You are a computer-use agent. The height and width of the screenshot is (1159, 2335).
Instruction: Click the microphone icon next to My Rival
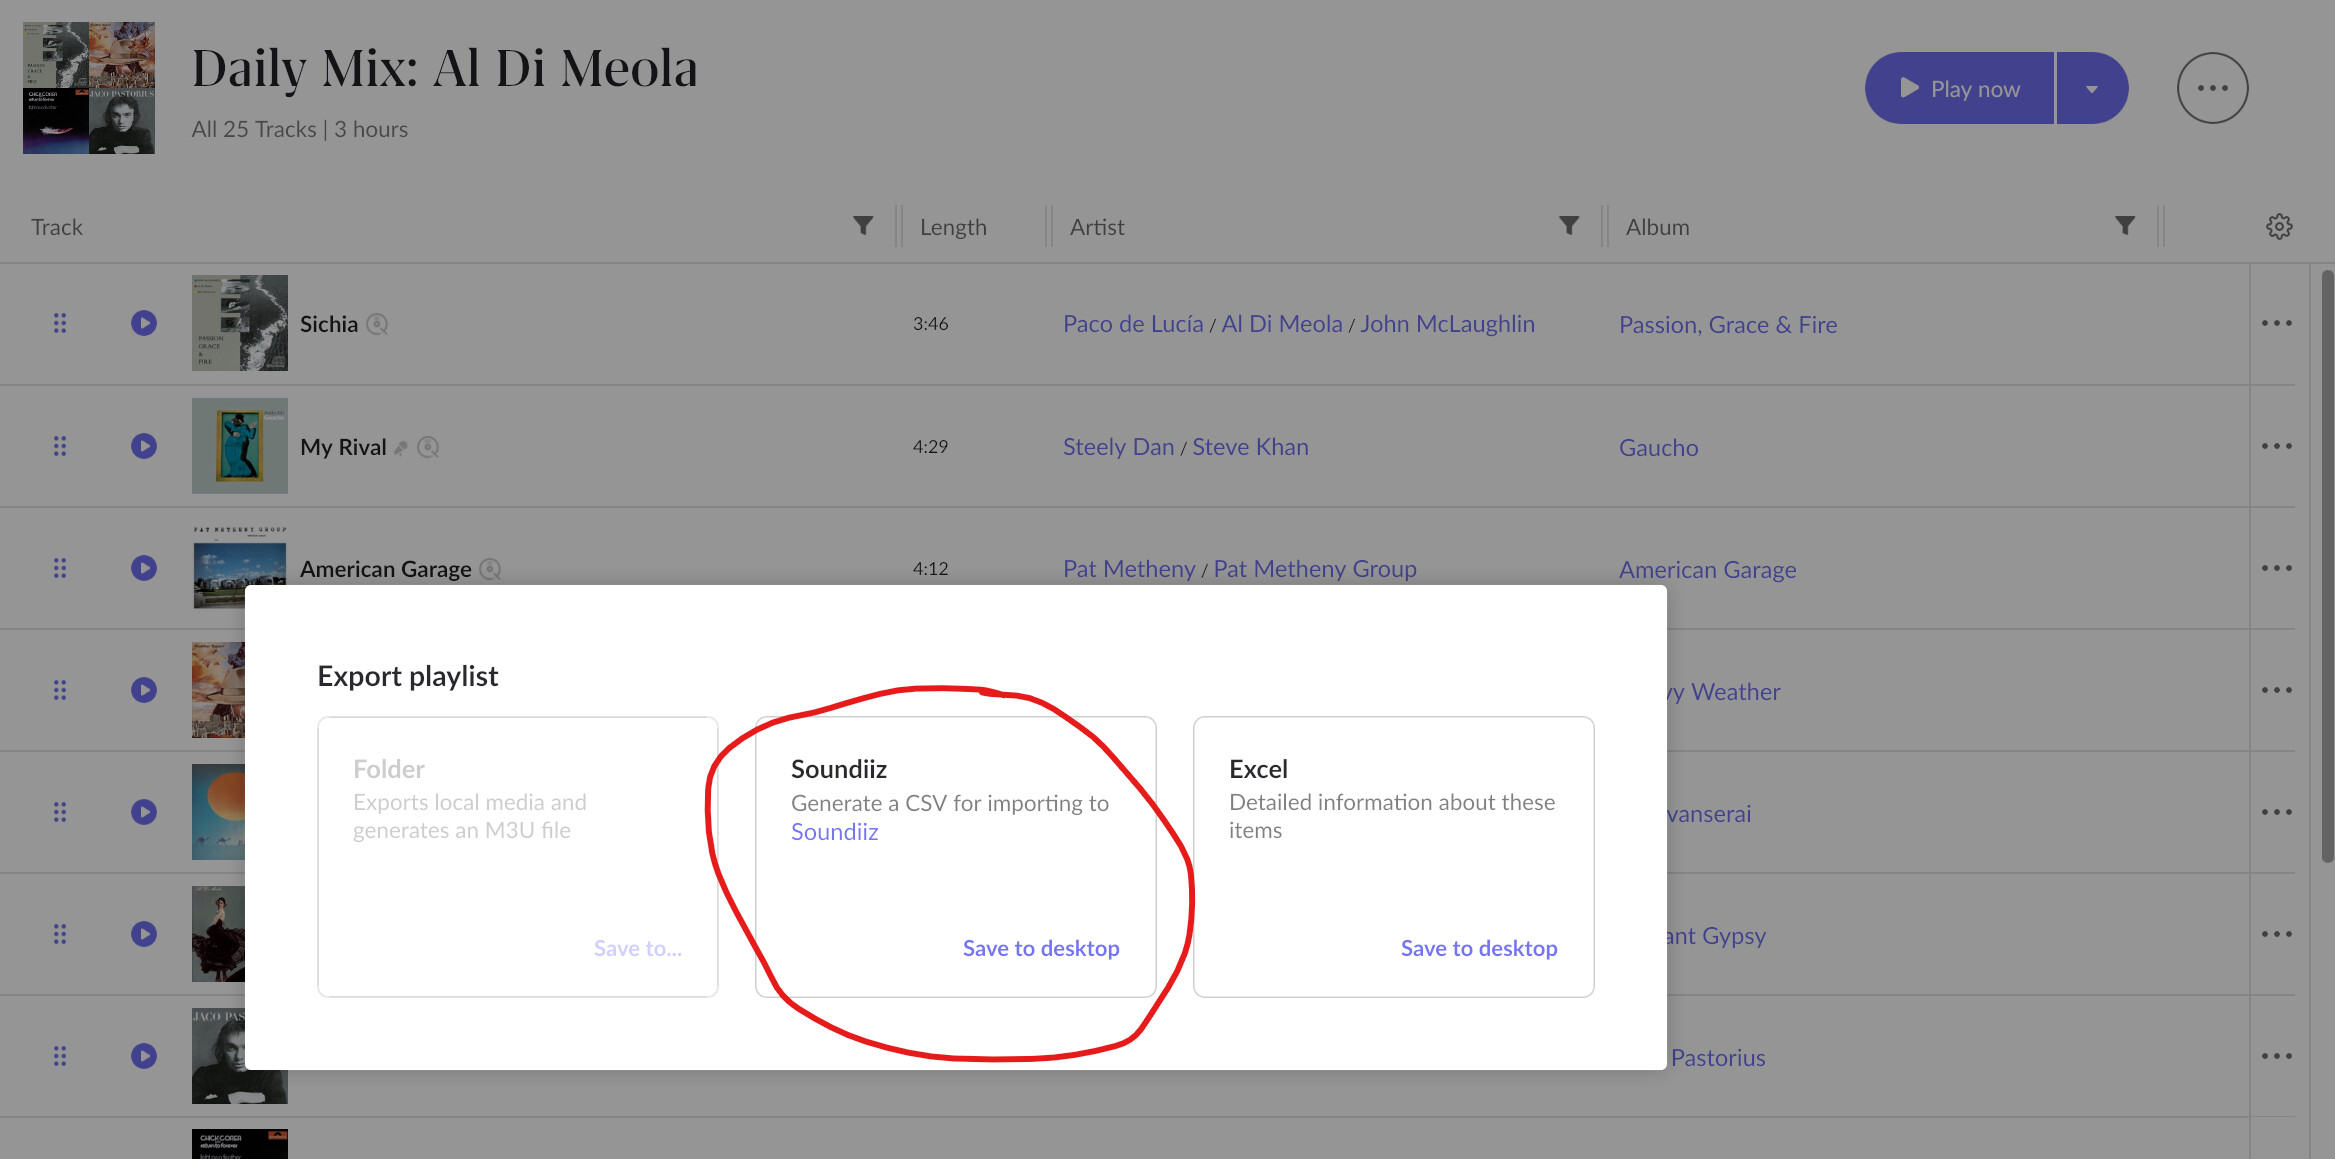coord(401,448)
